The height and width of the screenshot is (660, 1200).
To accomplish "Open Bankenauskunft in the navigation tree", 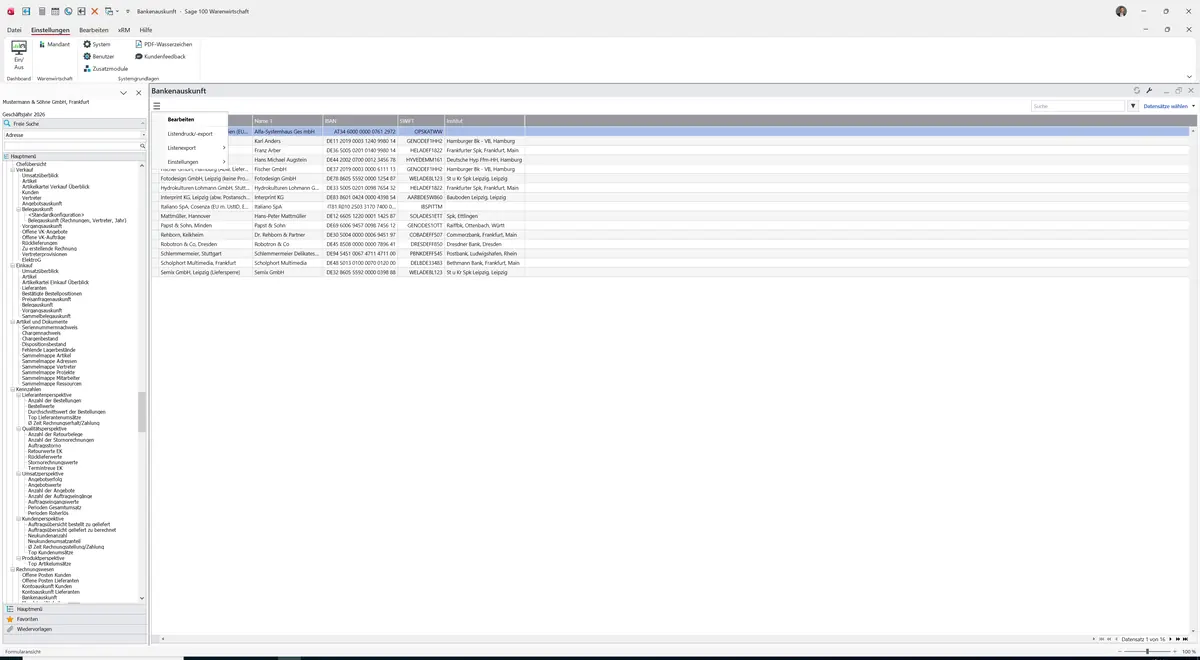I will [40, 597].
